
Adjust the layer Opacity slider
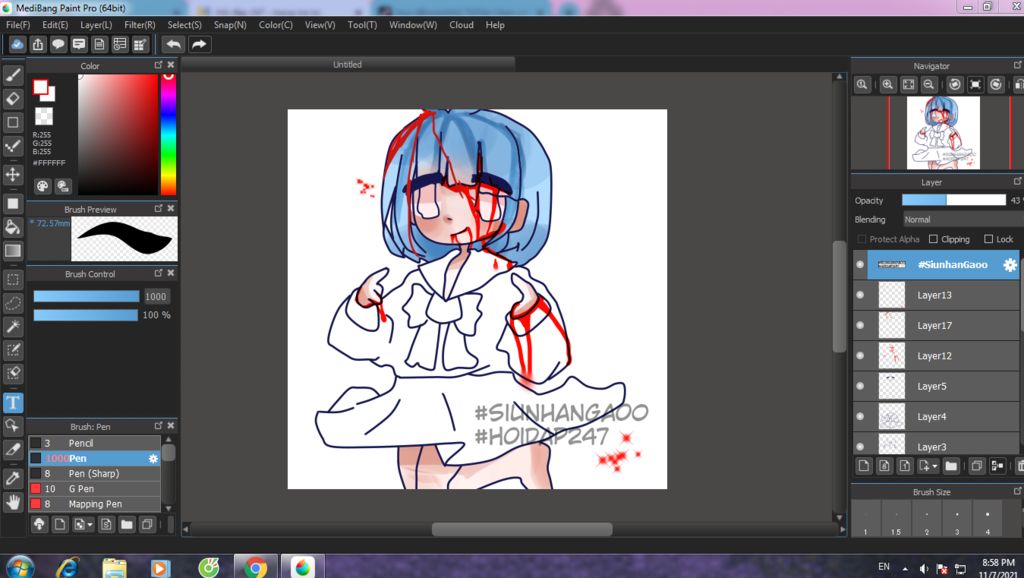point(953,200)
